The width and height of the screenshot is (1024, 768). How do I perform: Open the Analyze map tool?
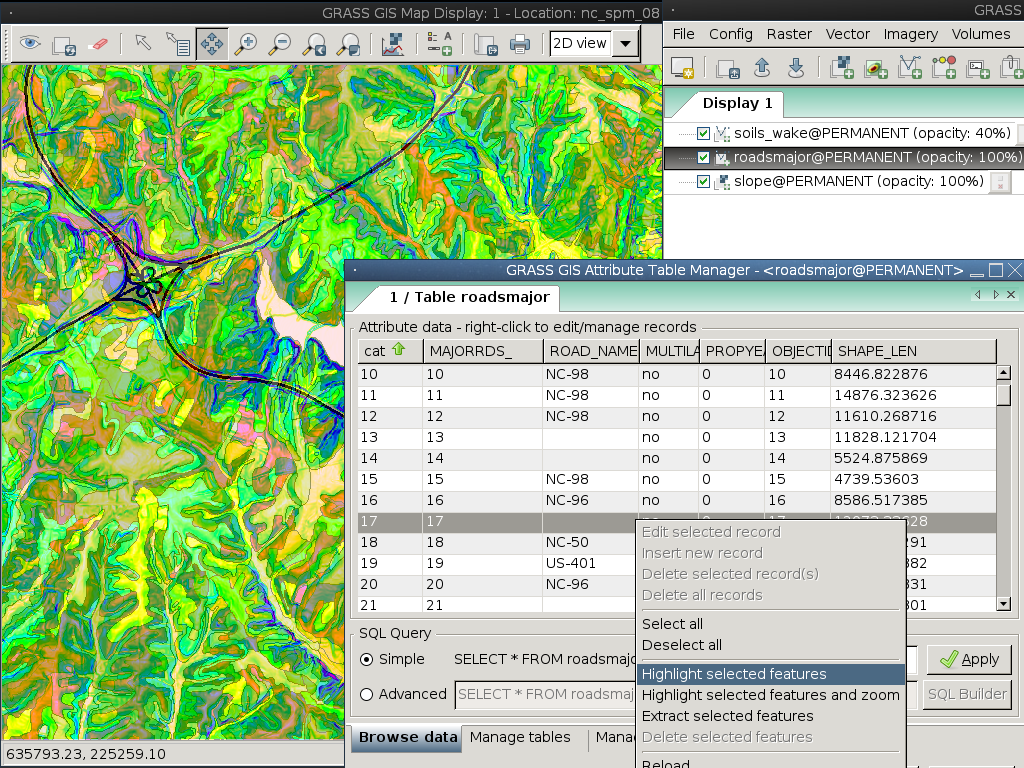point(393,44)
